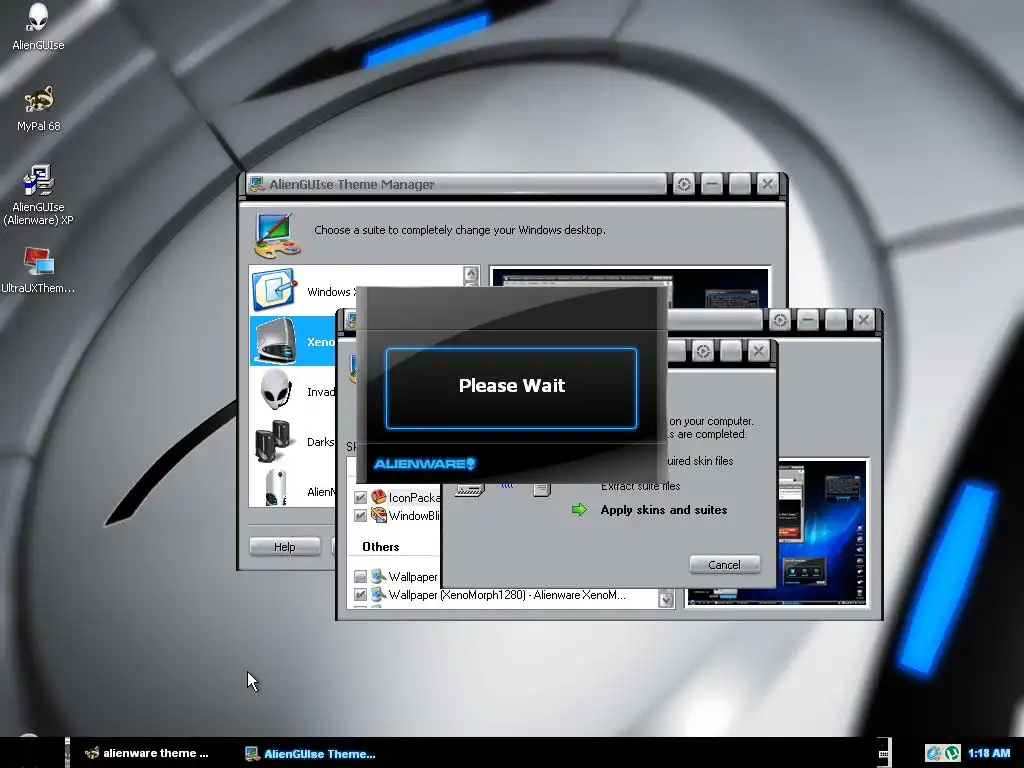Image resolution: width=1024 pixels, height=768 pixels.
Task: Switch to AlienGUIse Theme taskbar item
Action: [x=311, y=754]
